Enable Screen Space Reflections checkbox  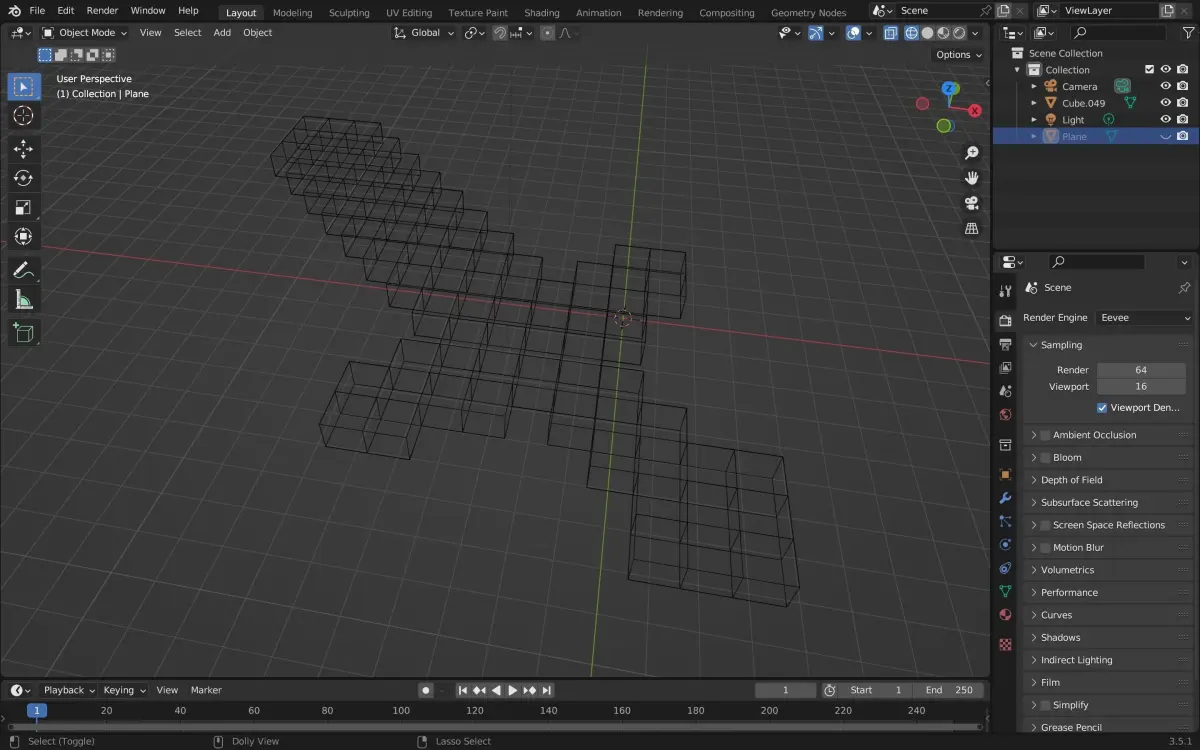[x=1045, y=525]
